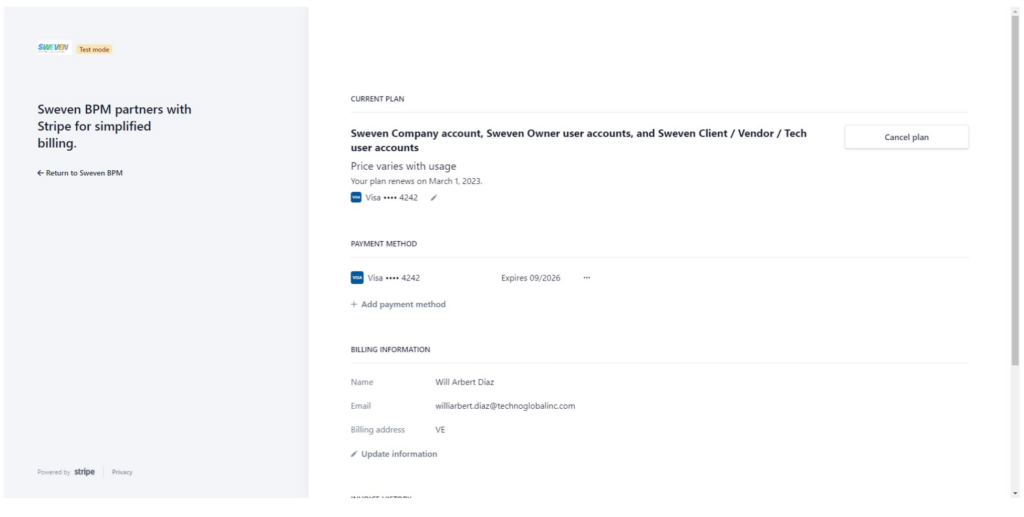Select the billing email address text

click(x=505, y=405)
